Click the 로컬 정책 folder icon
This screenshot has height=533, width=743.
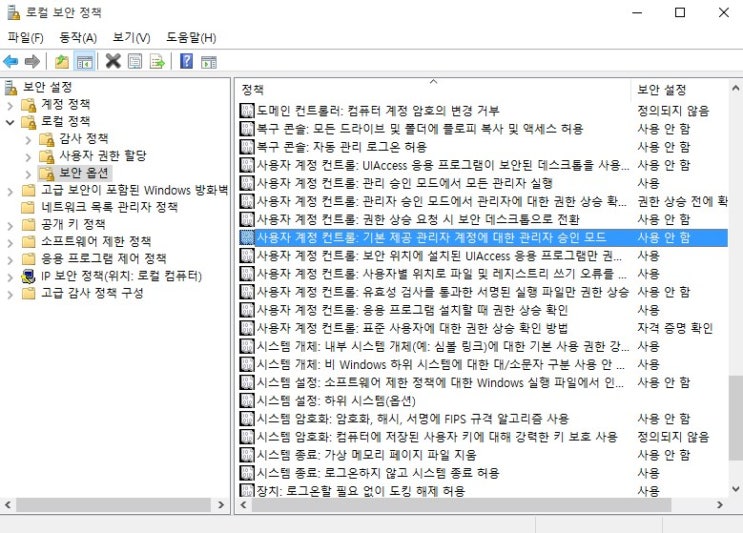coord(29,122)
